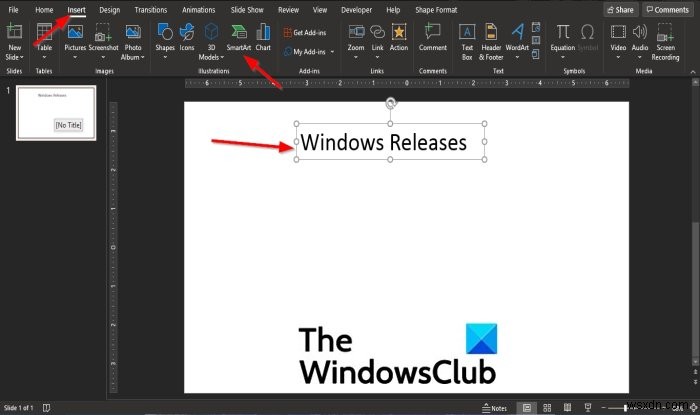This screenshot has width=700, height=415.
Task: Insert a Text Box
Action: pyautogui.click(x=467, y=42)
